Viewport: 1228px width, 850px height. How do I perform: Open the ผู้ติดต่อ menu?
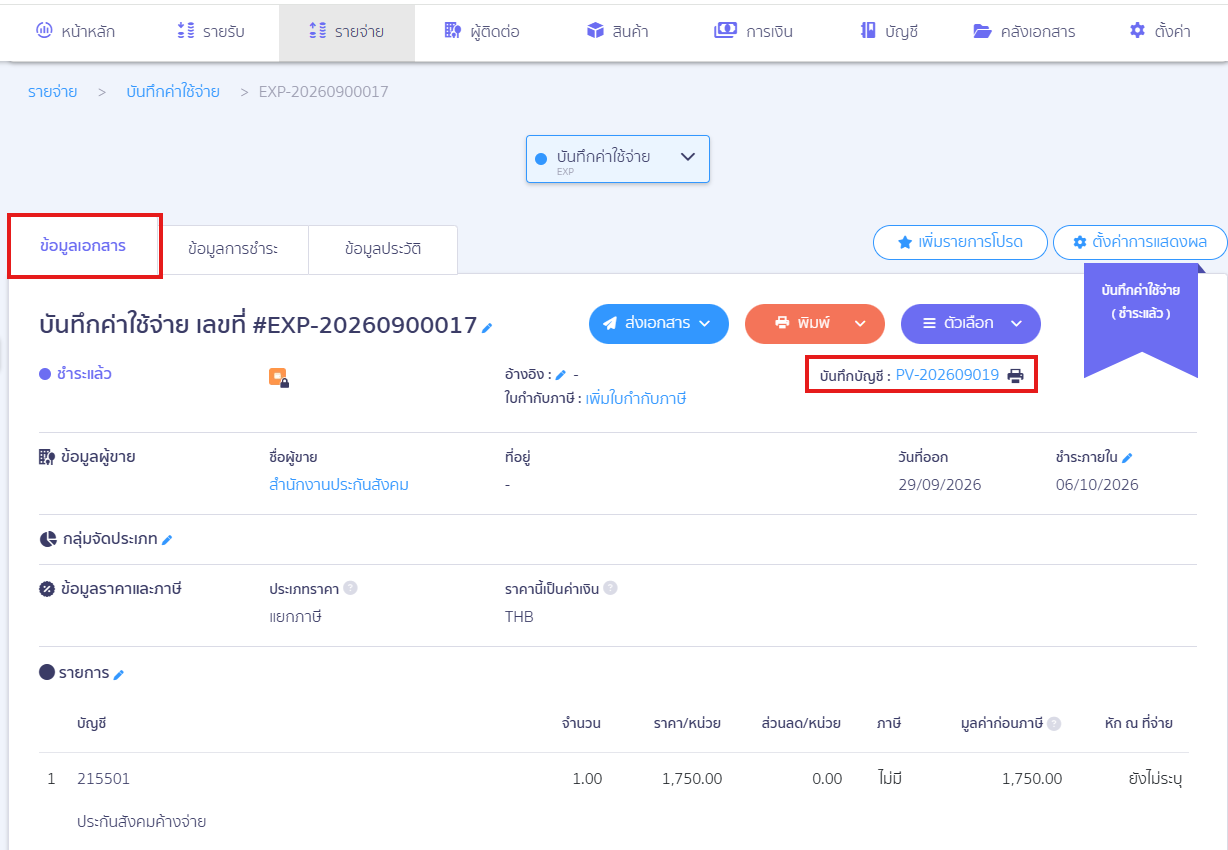click(x=483, y=31)
